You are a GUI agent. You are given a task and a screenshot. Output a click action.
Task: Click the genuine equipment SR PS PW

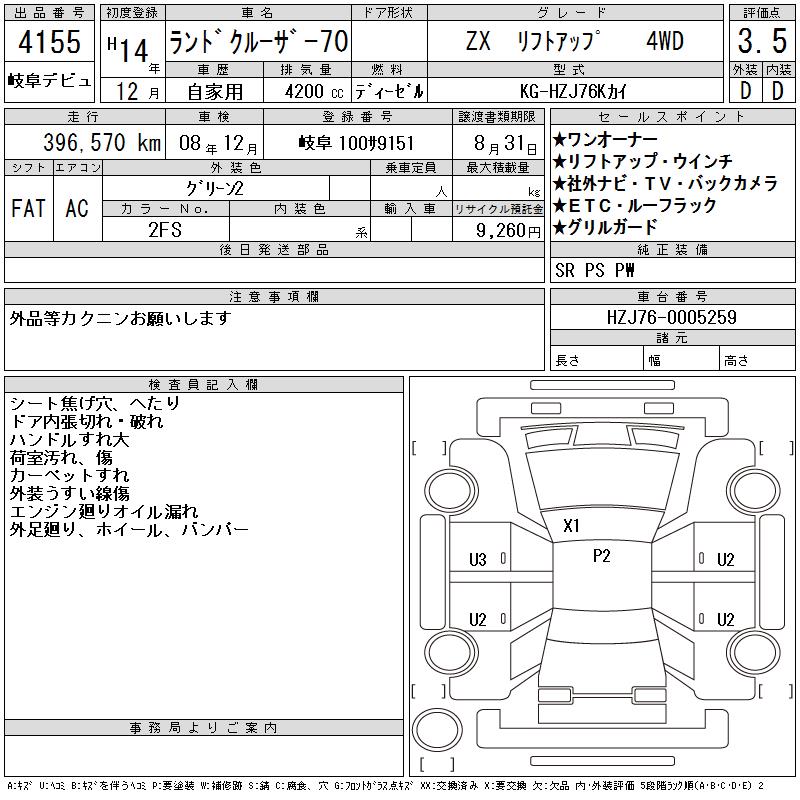click(594, 270)
